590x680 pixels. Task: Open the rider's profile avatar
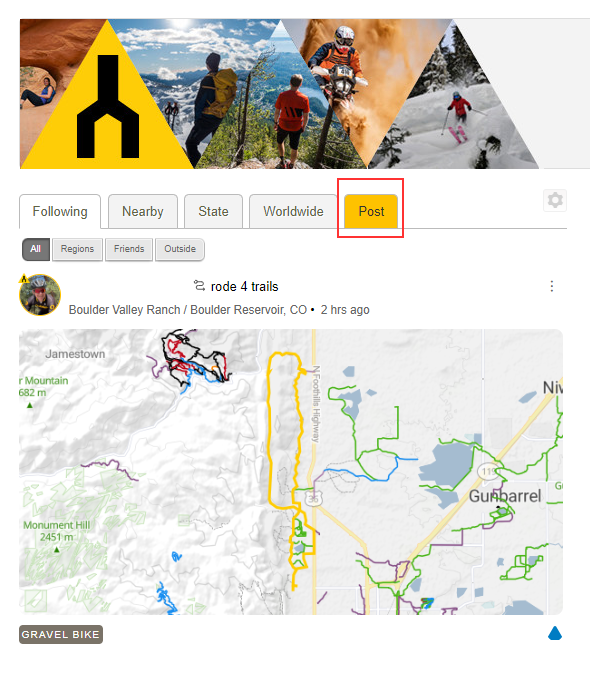[40, 294]
